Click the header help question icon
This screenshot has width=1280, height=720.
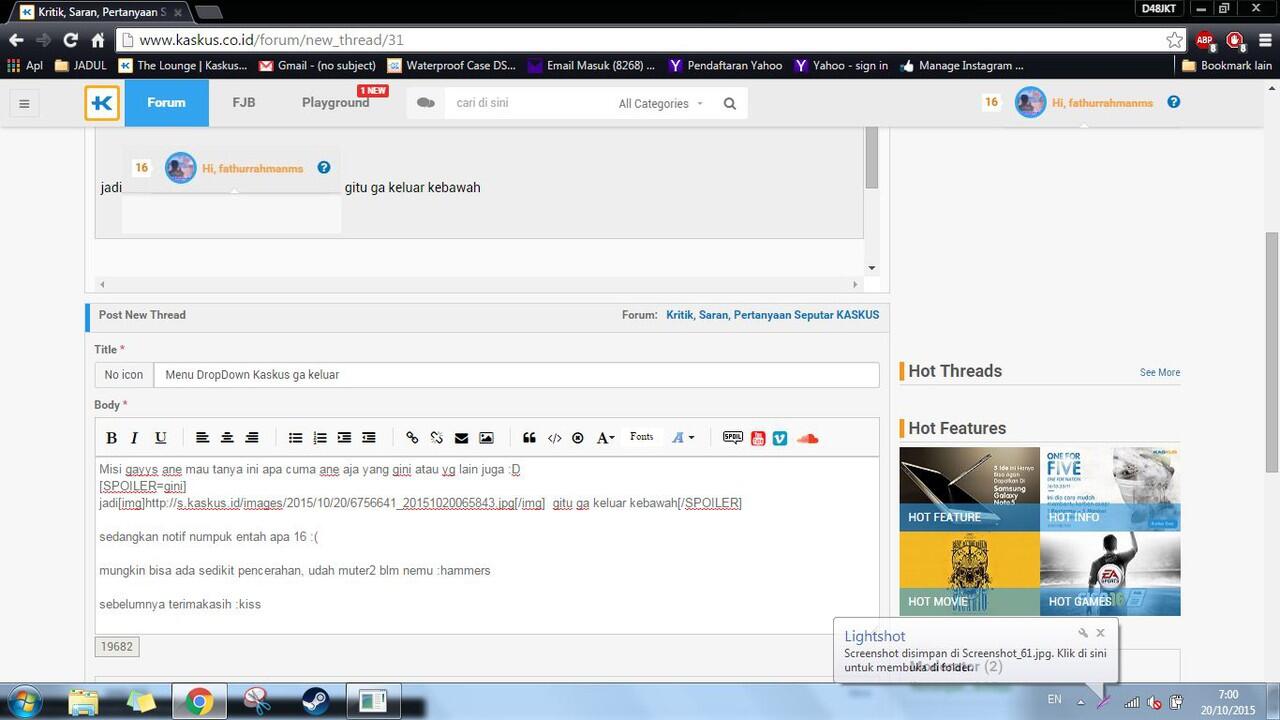1174,102
